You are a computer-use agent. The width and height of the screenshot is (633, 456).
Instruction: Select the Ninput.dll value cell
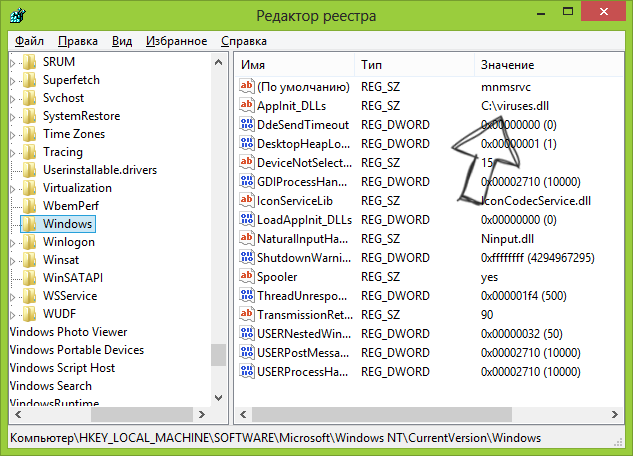tap(507, 238)
